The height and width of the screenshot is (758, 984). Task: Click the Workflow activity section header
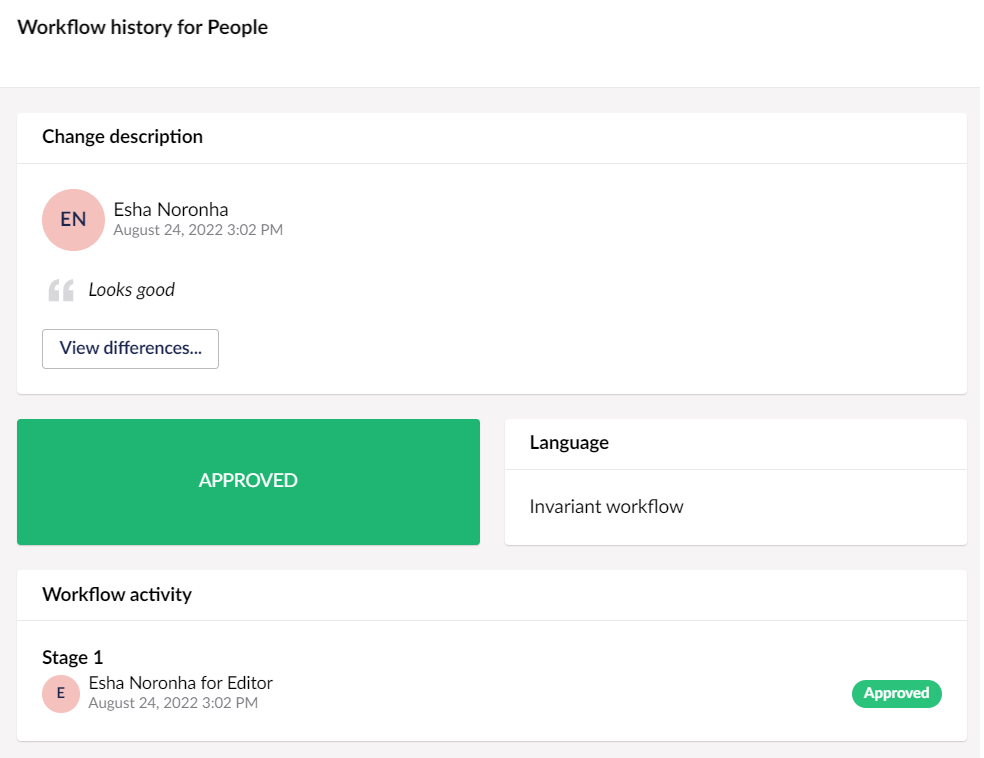117,594
